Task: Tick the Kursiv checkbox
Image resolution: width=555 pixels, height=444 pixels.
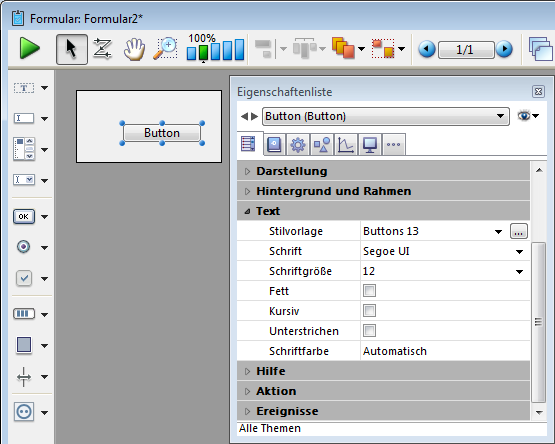Action: (x=369, y=311)
